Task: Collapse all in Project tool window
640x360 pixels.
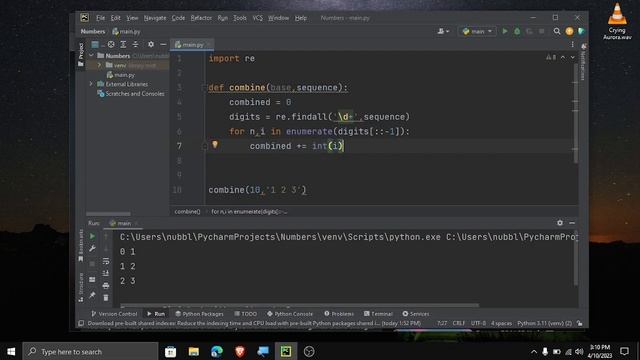Action: [135, 44]
